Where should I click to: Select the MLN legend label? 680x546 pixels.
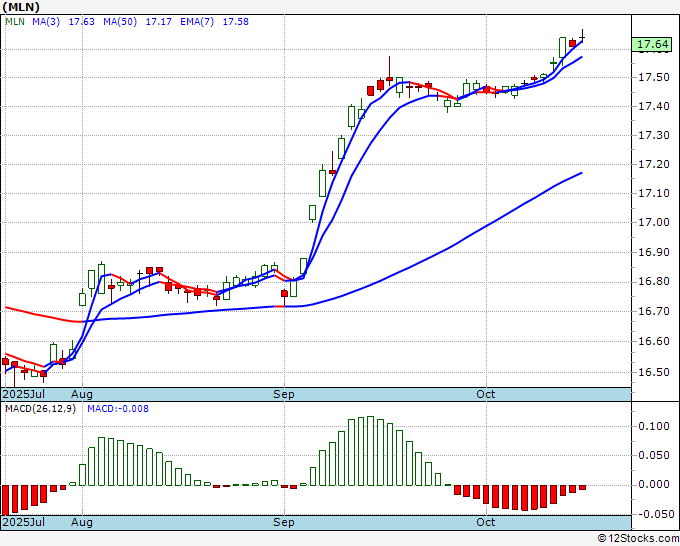click(15, 22)
